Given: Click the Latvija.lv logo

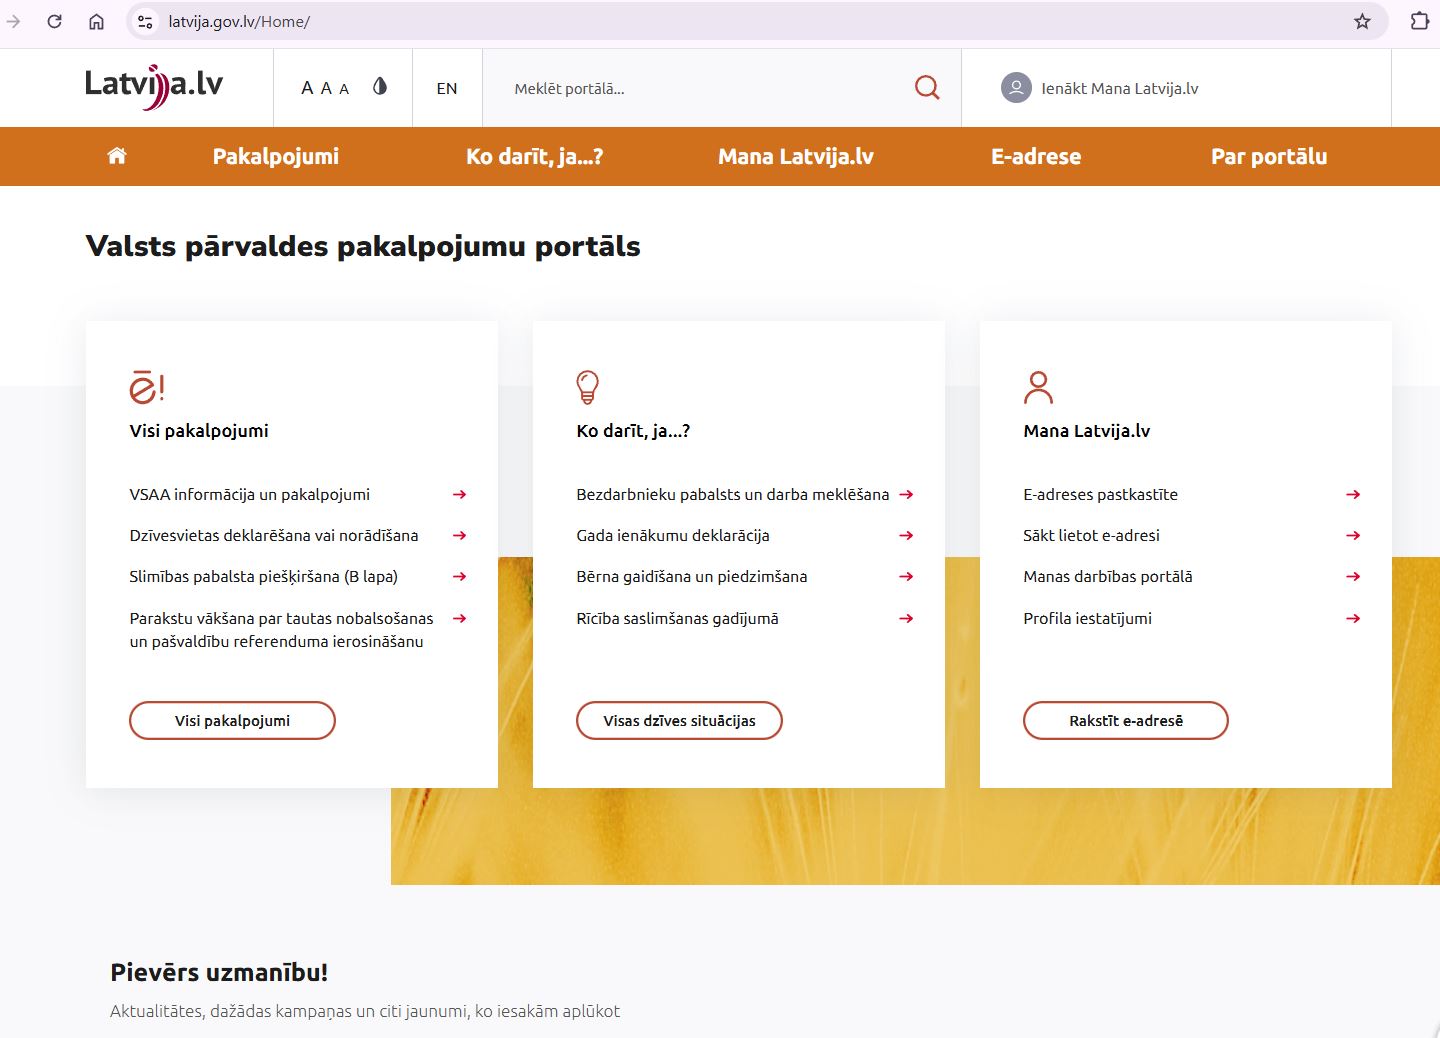Looking at the screenshot, I should click(154, 86).
